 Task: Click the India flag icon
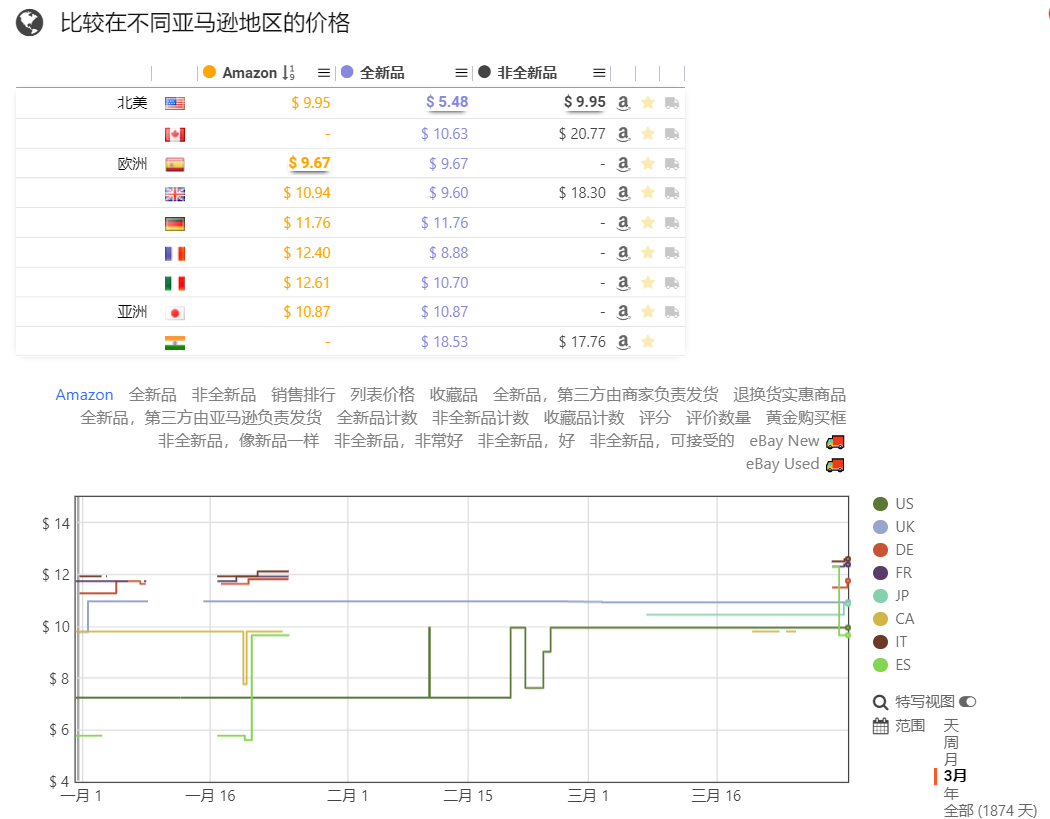175,343
